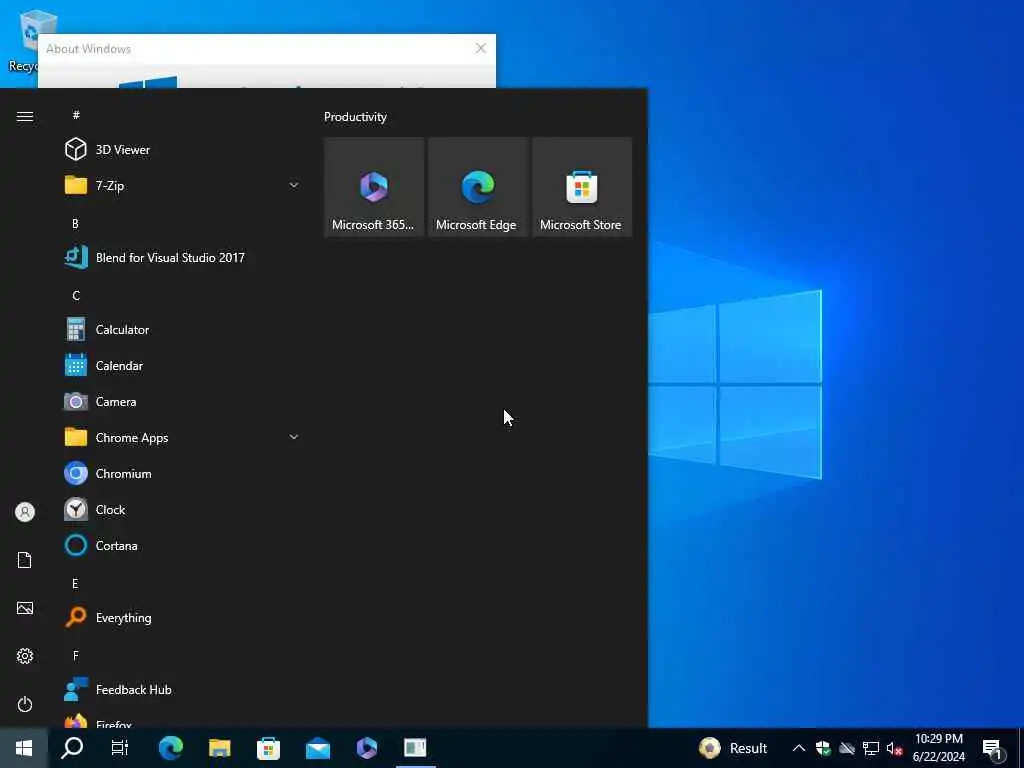Screen dimensions: 1024x768
Task: Open the Calculator app
Action: 183,330
